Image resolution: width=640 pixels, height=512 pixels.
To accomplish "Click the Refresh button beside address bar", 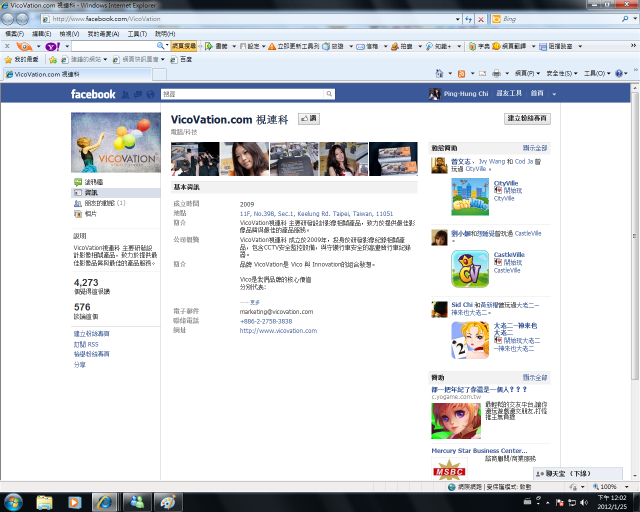I will tap(469, 19).
